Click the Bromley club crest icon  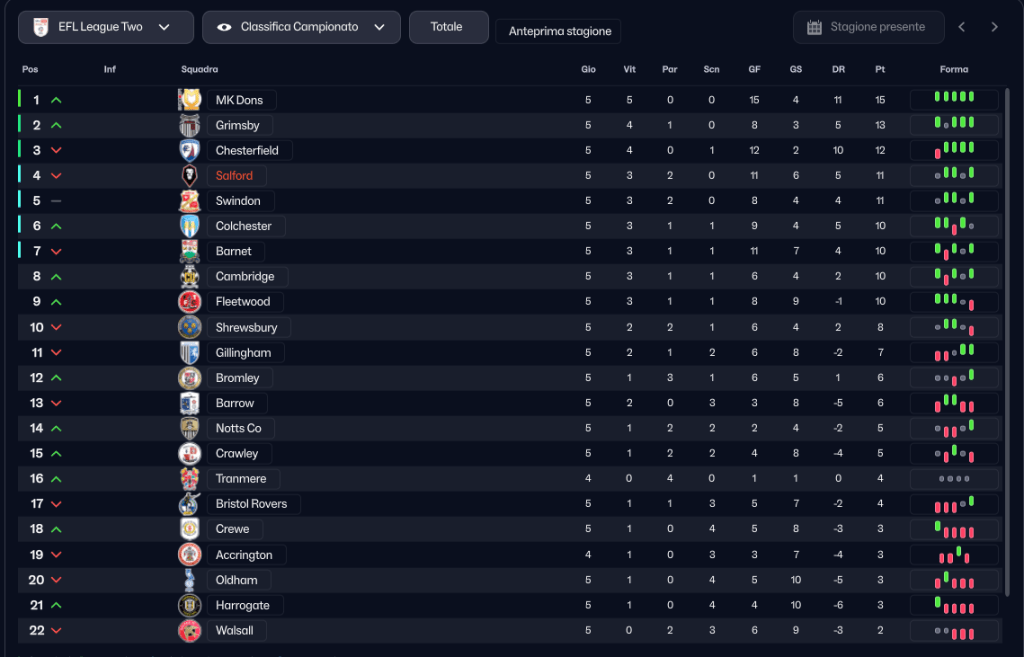coord(190,378)
